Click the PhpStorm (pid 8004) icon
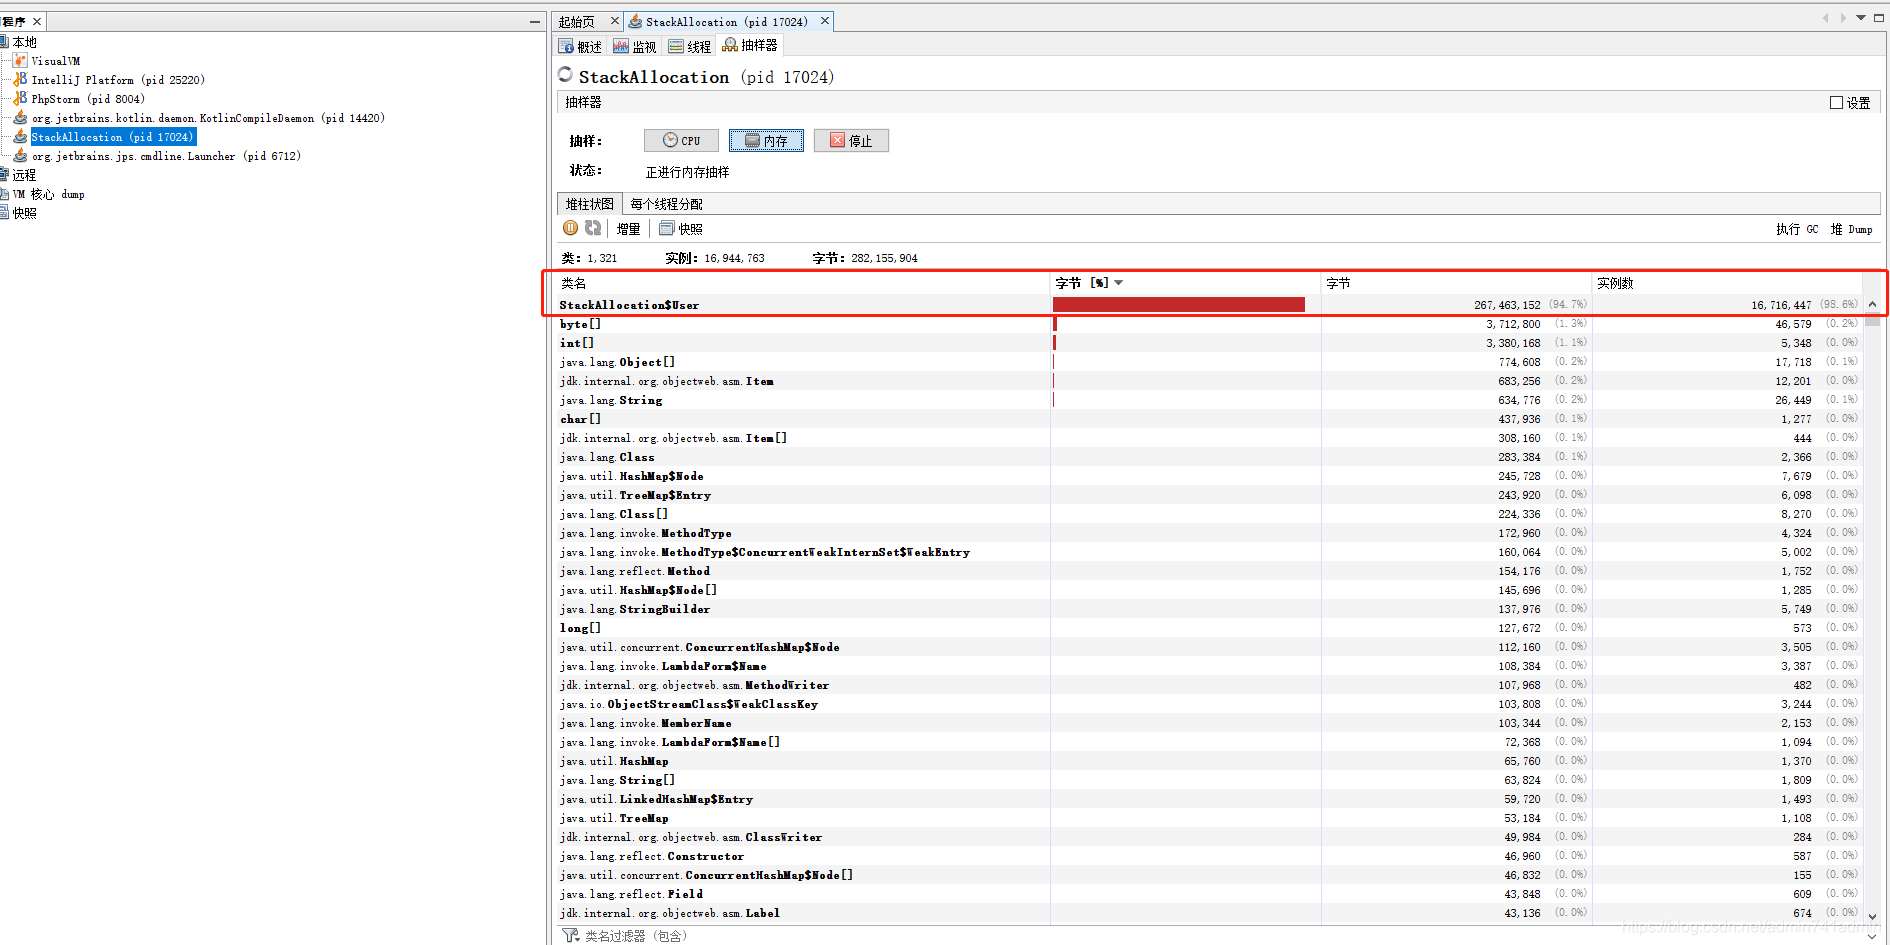The image size is (1890, 945). click(x=20, y=99)
